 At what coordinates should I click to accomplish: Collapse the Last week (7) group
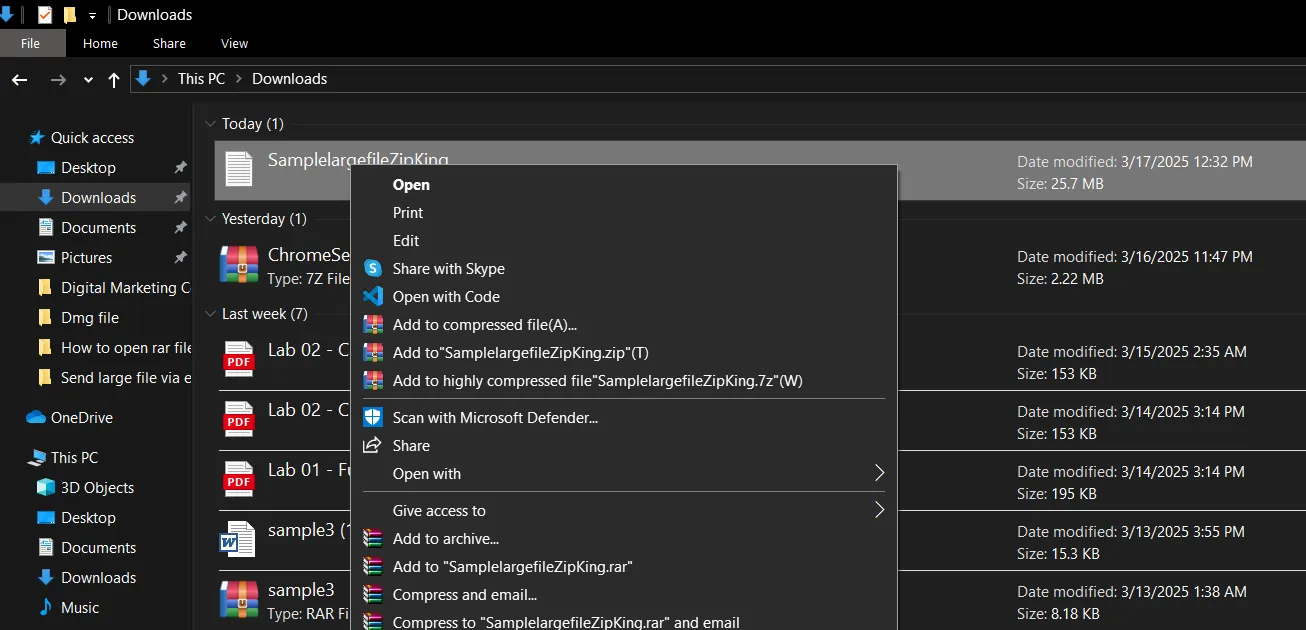pyautogui.click(x=210, y=314)
